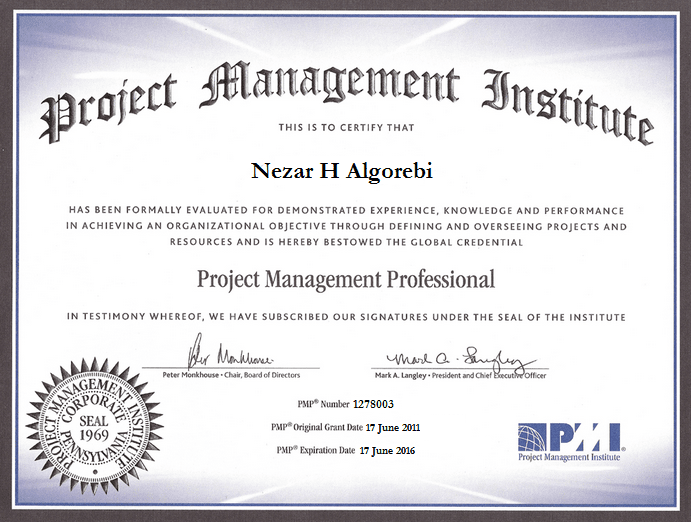
Task: Click the PMP Number 1278003
Action: (x=373, y=404)
